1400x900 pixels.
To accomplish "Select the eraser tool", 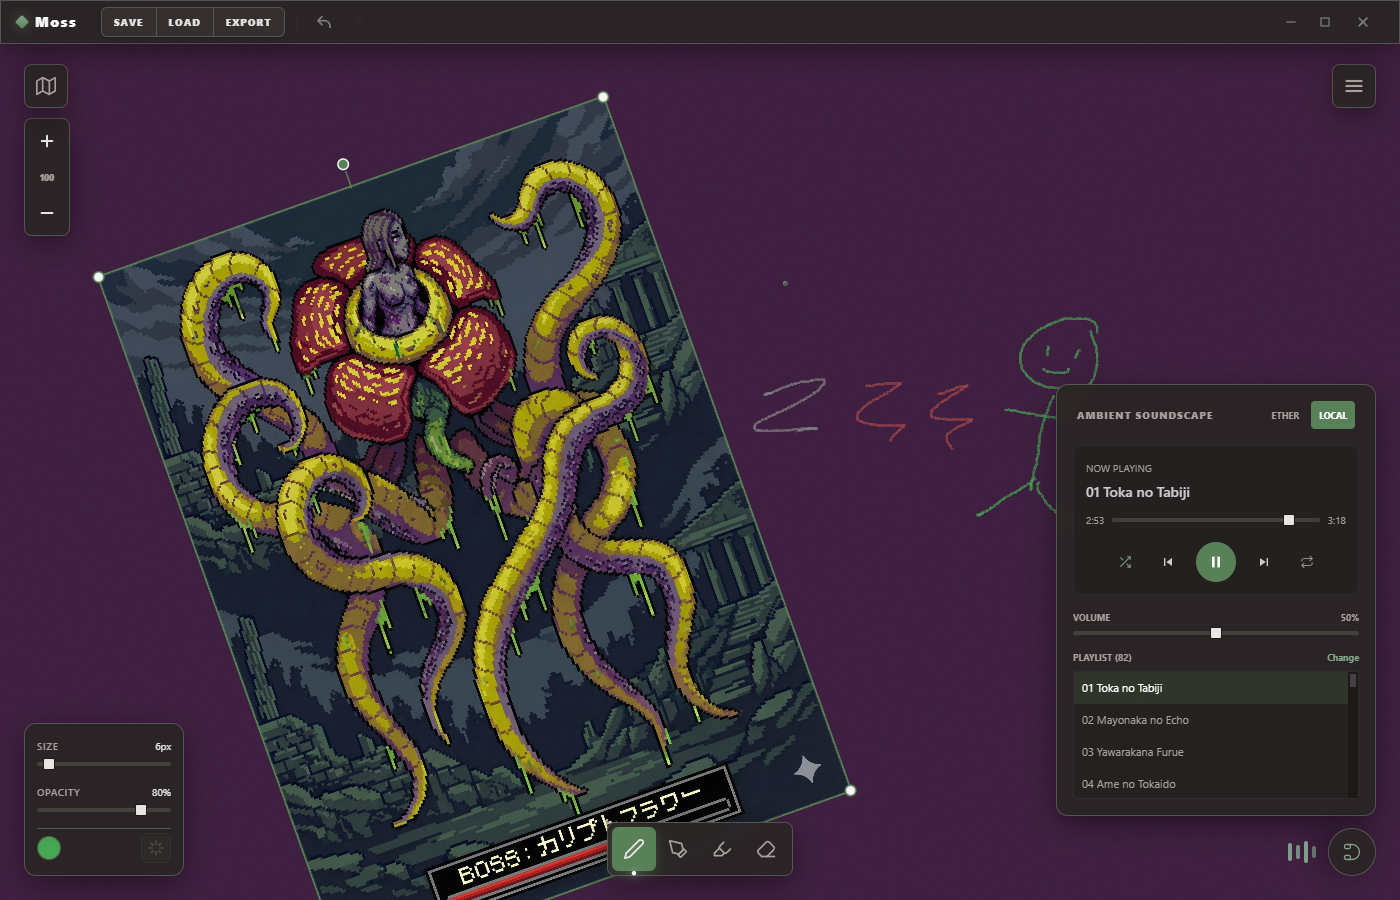I will coord(766,849).
